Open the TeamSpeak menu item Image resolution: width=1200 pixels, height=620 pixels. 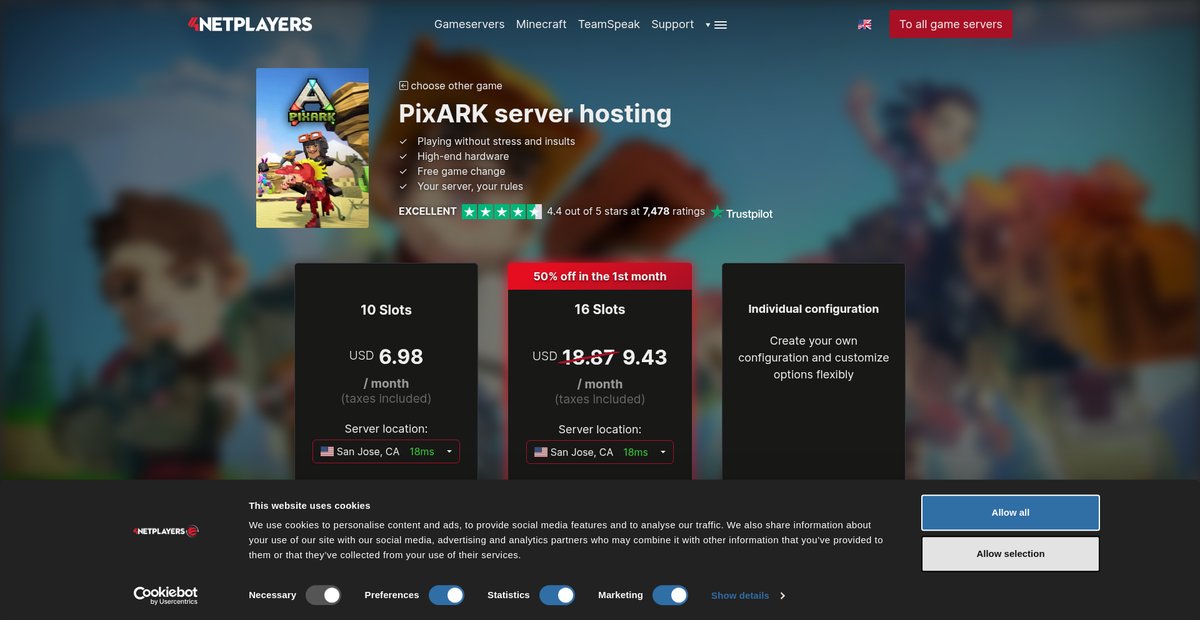coord(609,24)
